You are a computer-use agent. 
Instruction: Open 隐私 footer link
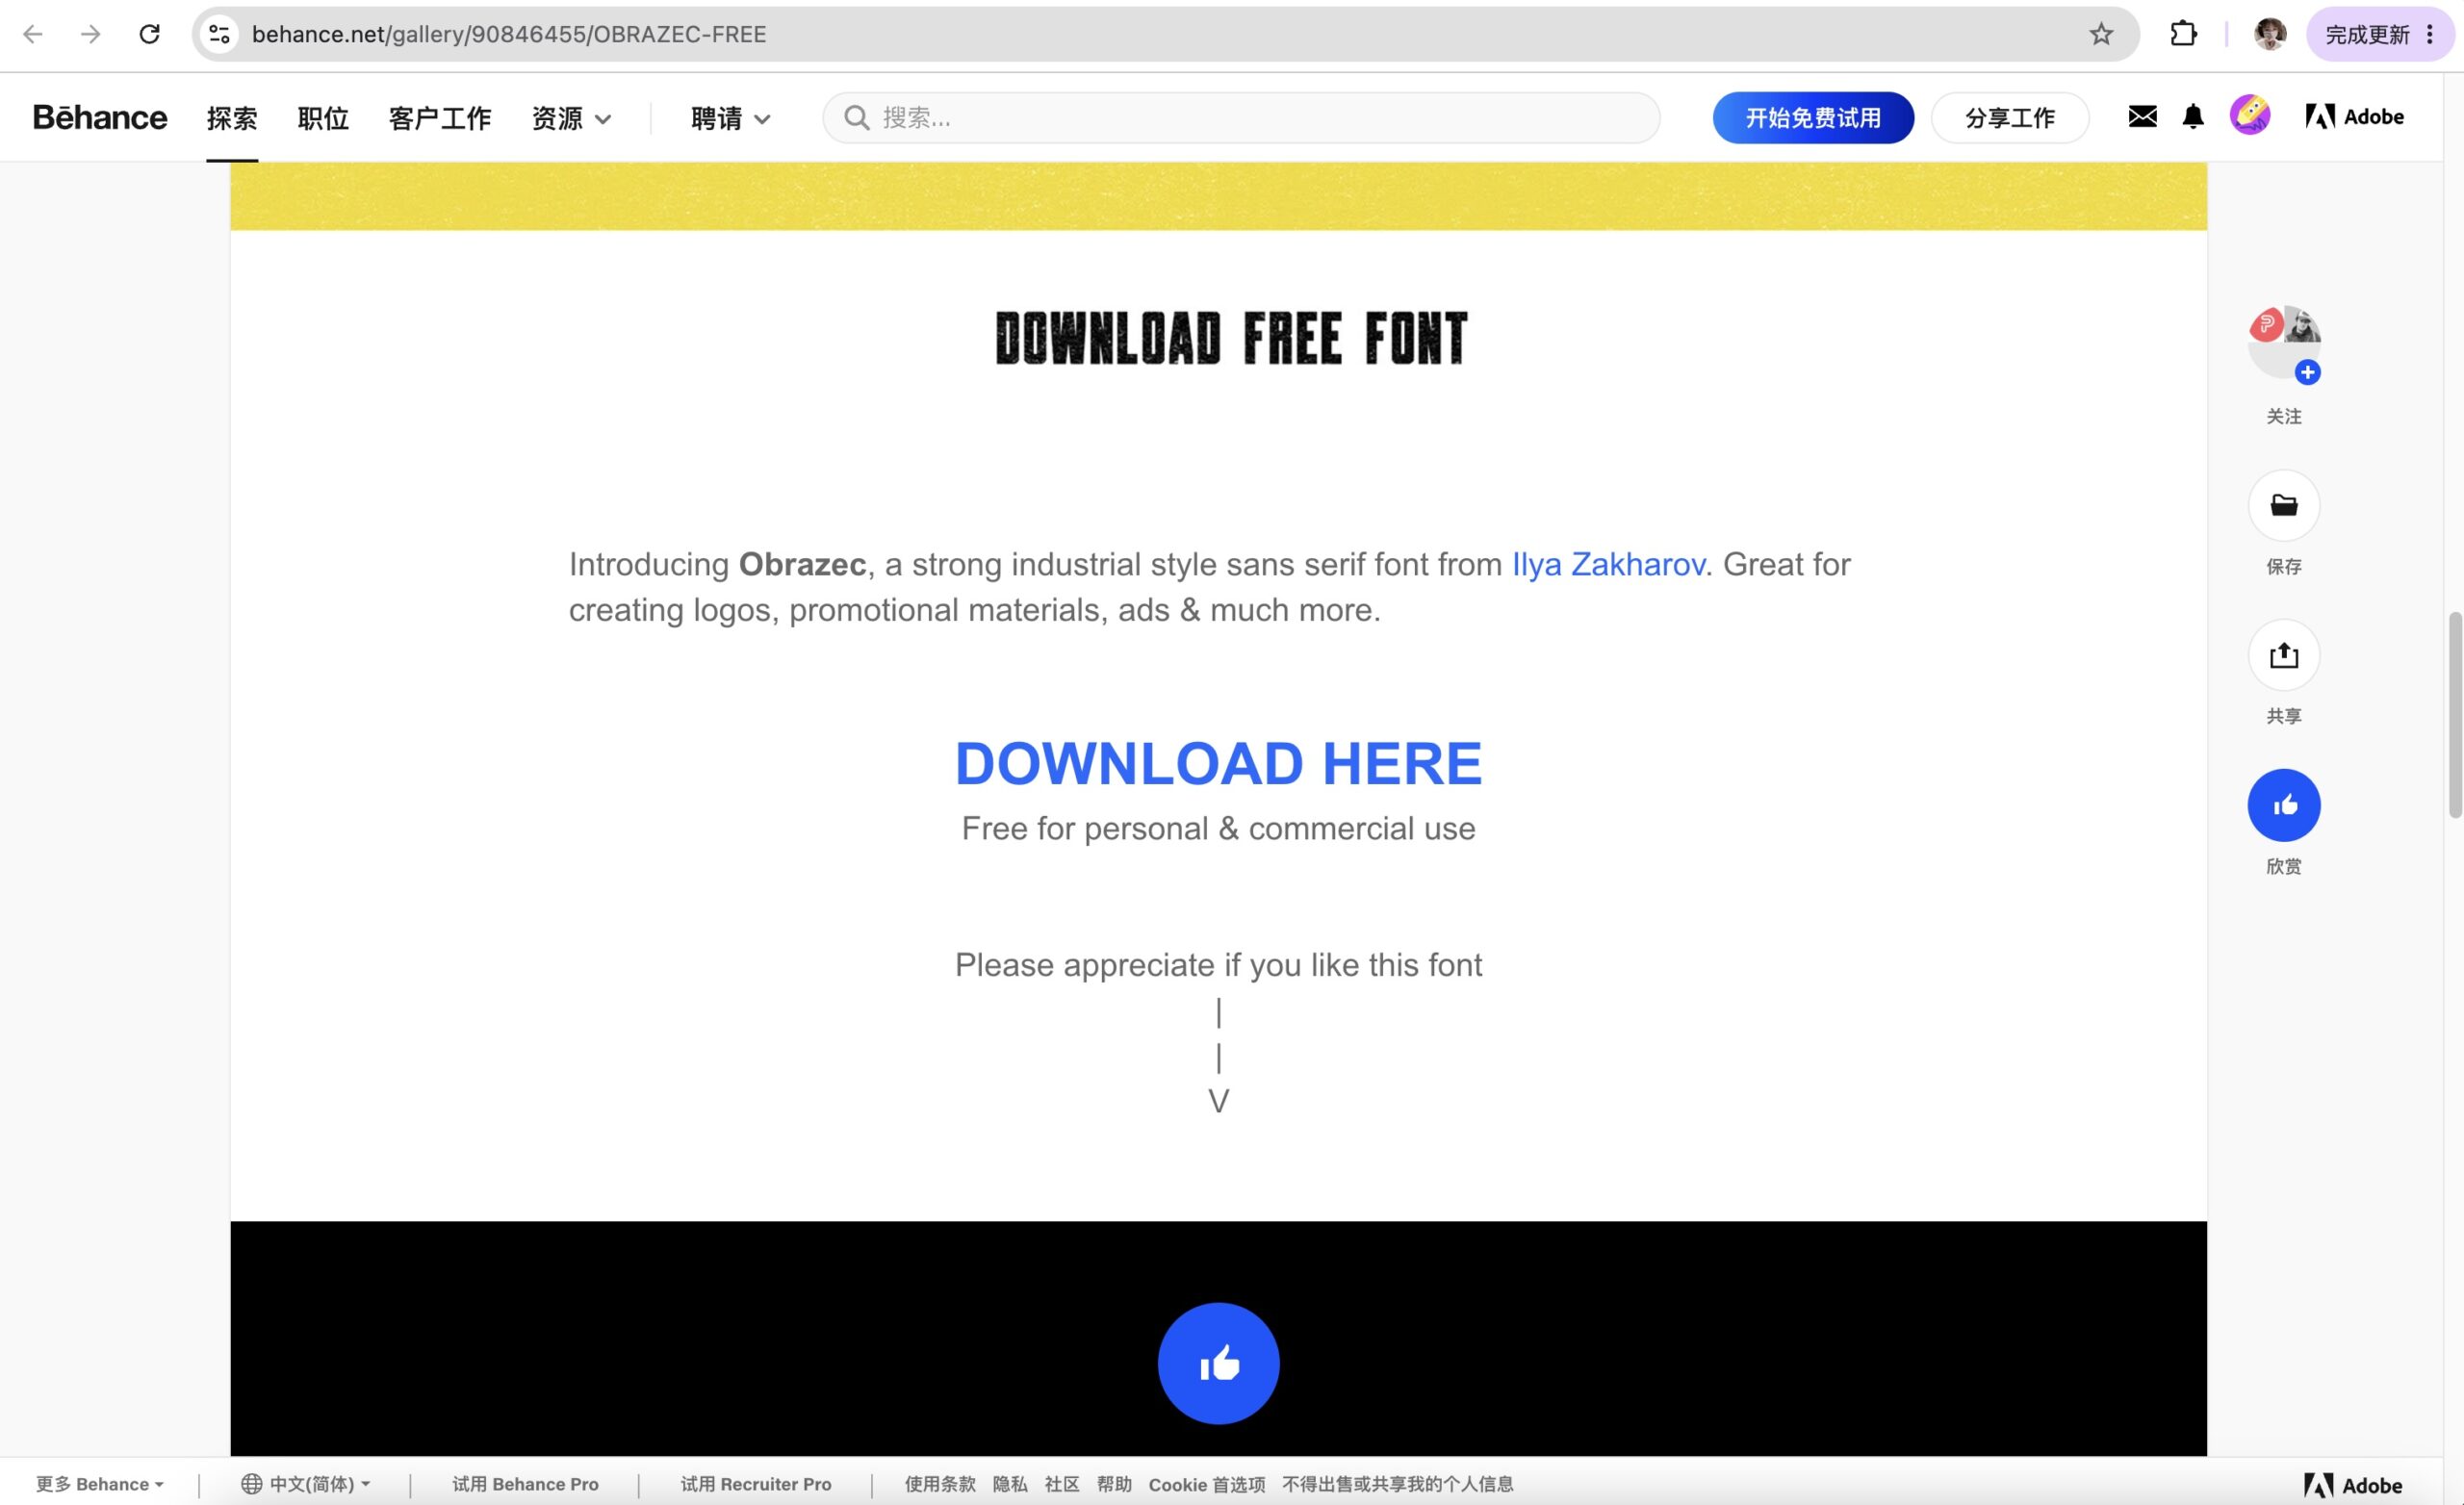(1010, 1484)
